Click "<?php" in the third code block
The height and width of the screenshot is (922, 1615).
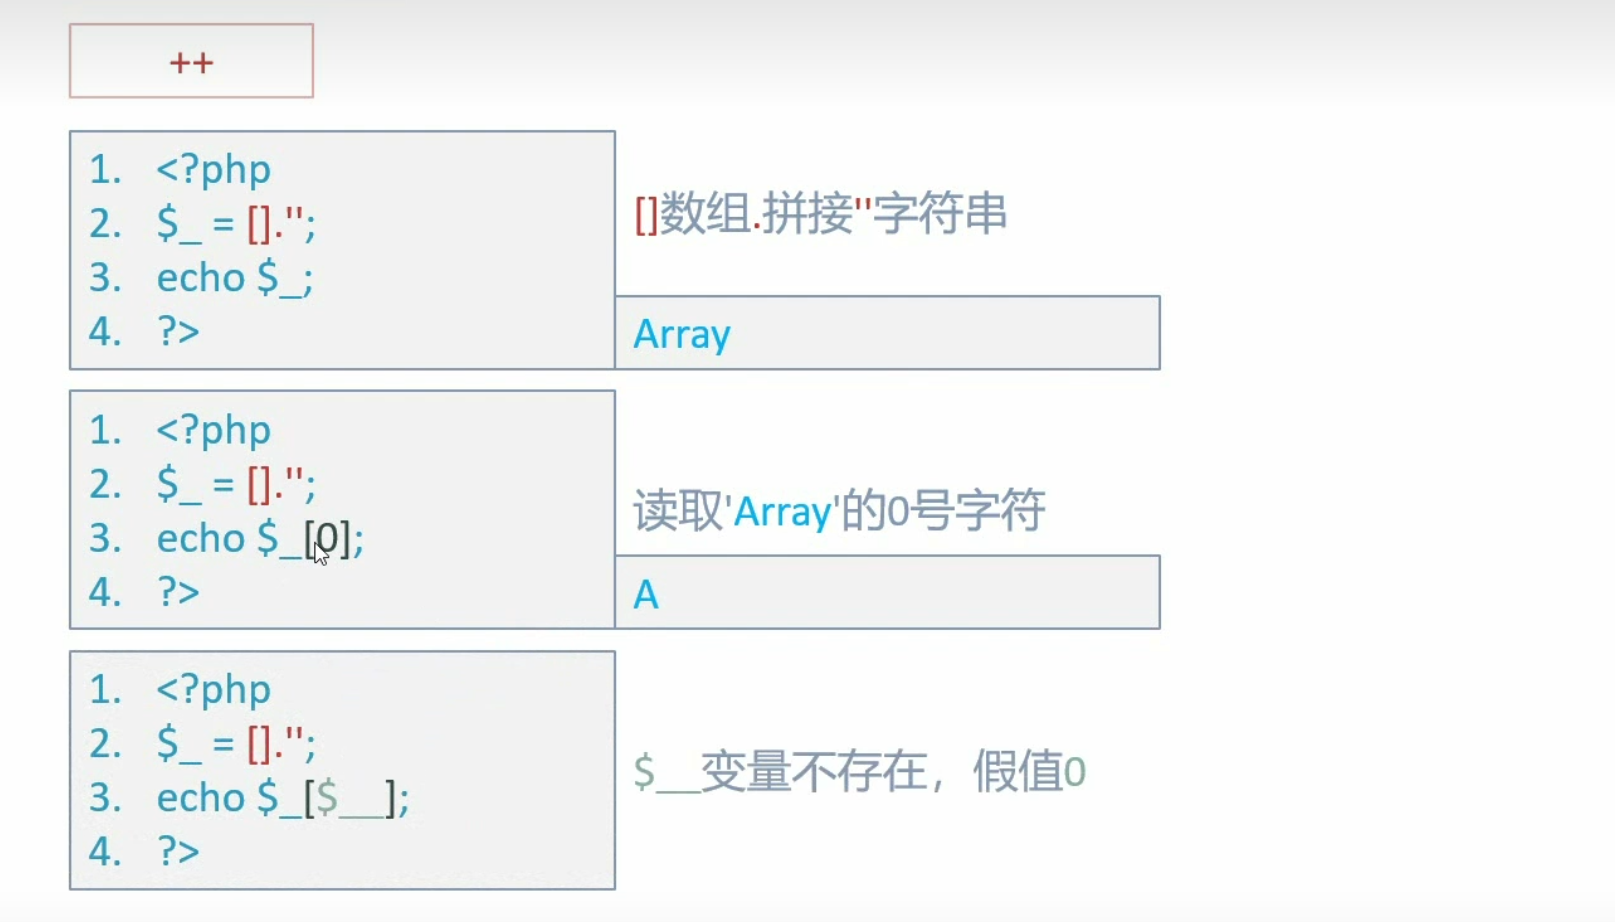(x=213, y=690)
